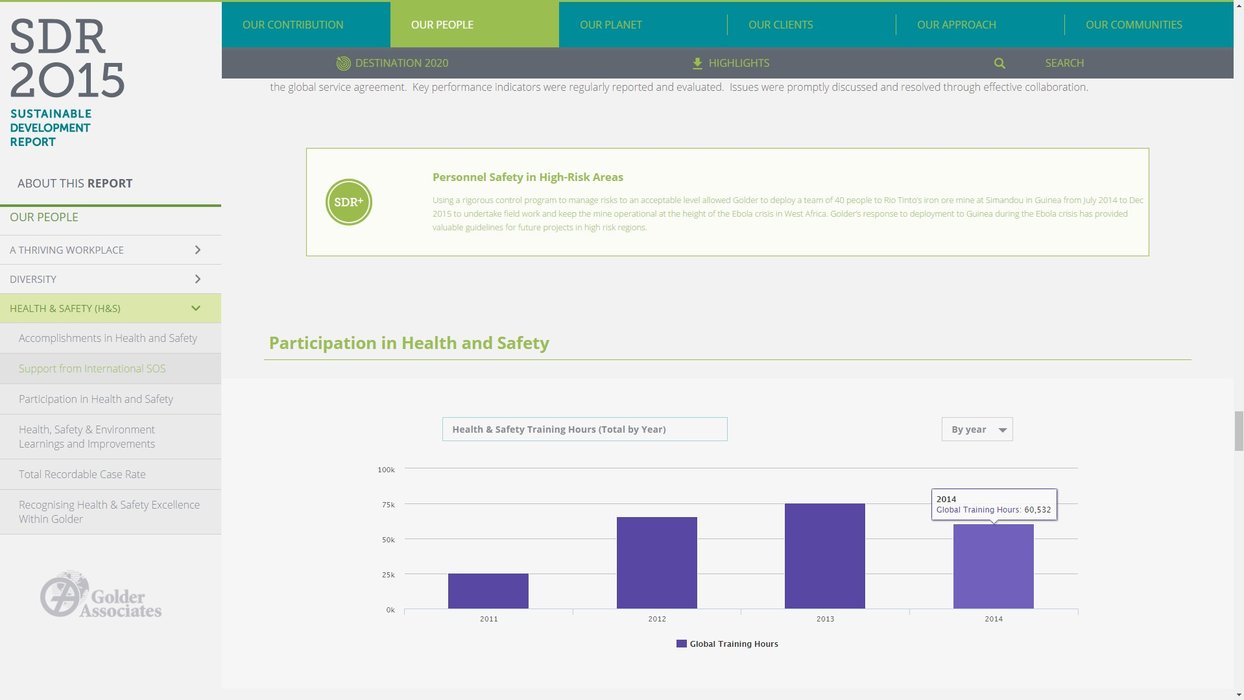This screenshot has width=1244, height=700.
Task: Click the Destination 2020 globe icon
Action: click(x=343, y=63)
